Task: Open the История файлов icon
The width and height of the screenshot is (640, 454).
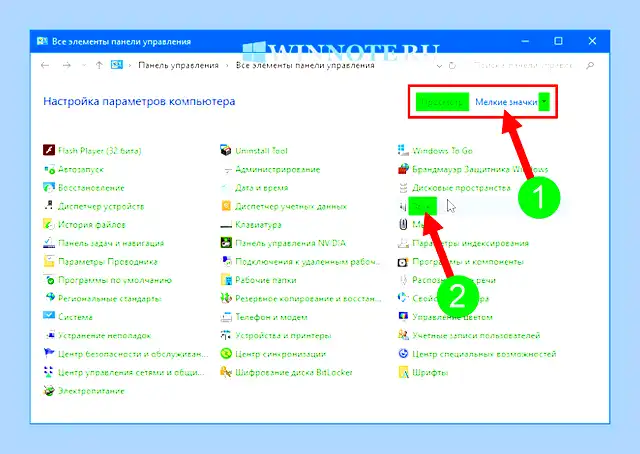Action: point(49,225)
